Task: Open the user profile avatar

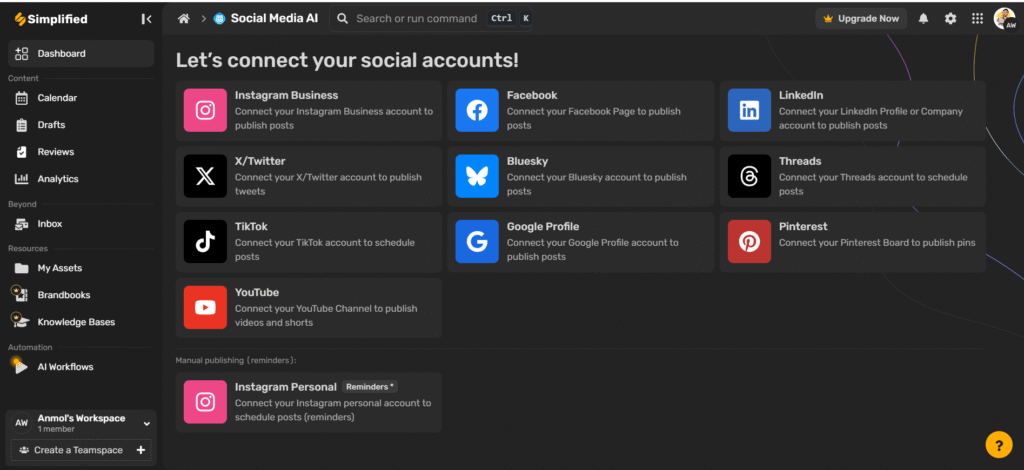Action: coord(1004,18)
